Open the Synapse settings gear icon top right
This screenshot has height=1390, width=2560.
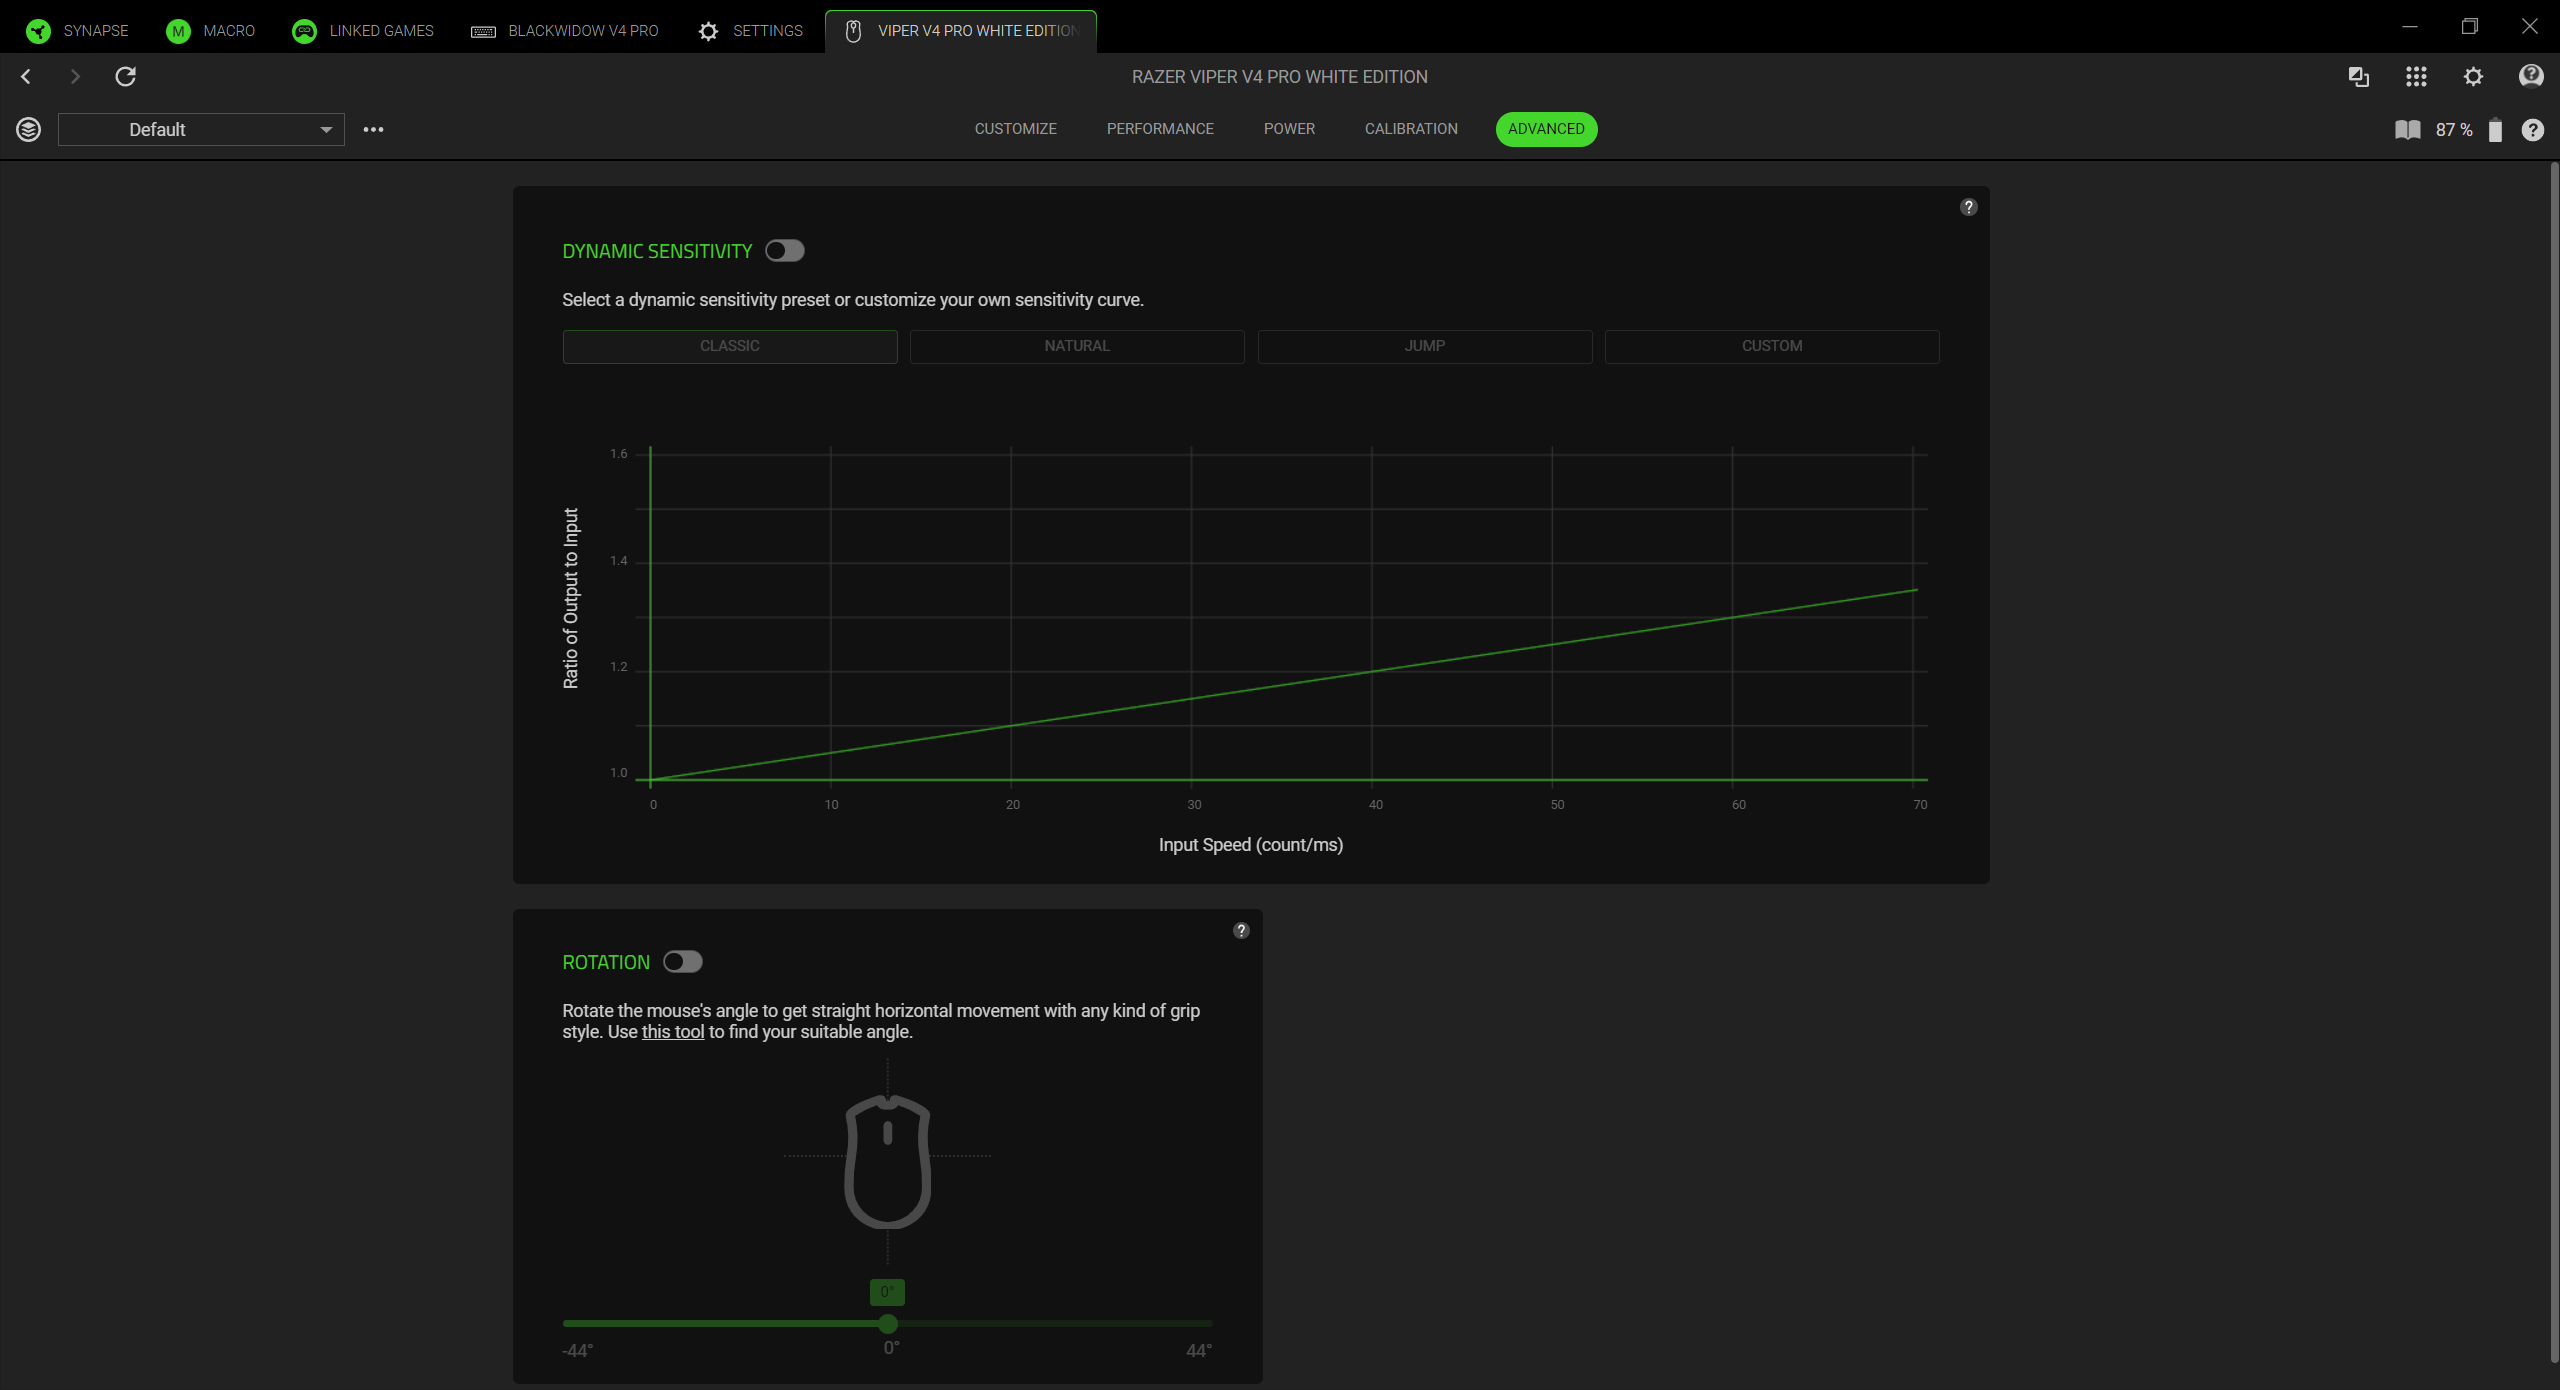(x=2472, y=77)
